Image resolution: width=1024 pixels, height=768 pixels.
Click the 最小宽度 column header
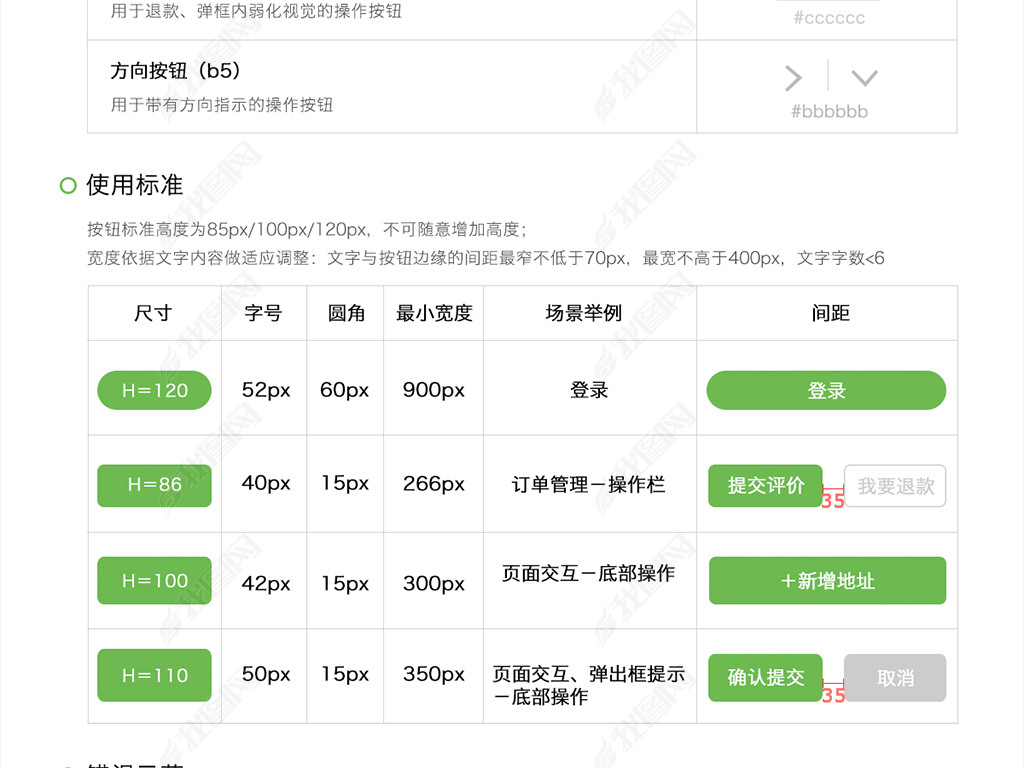(434, 313)
